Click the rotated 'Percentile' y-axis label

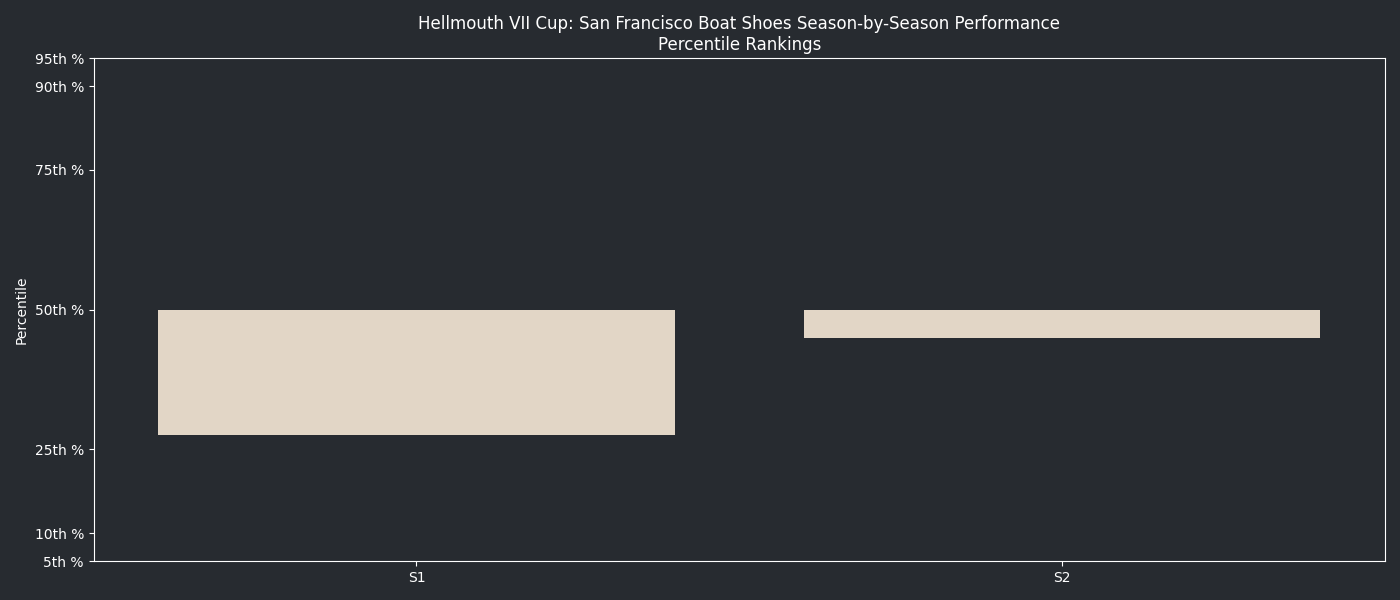(x=22, y=311)
